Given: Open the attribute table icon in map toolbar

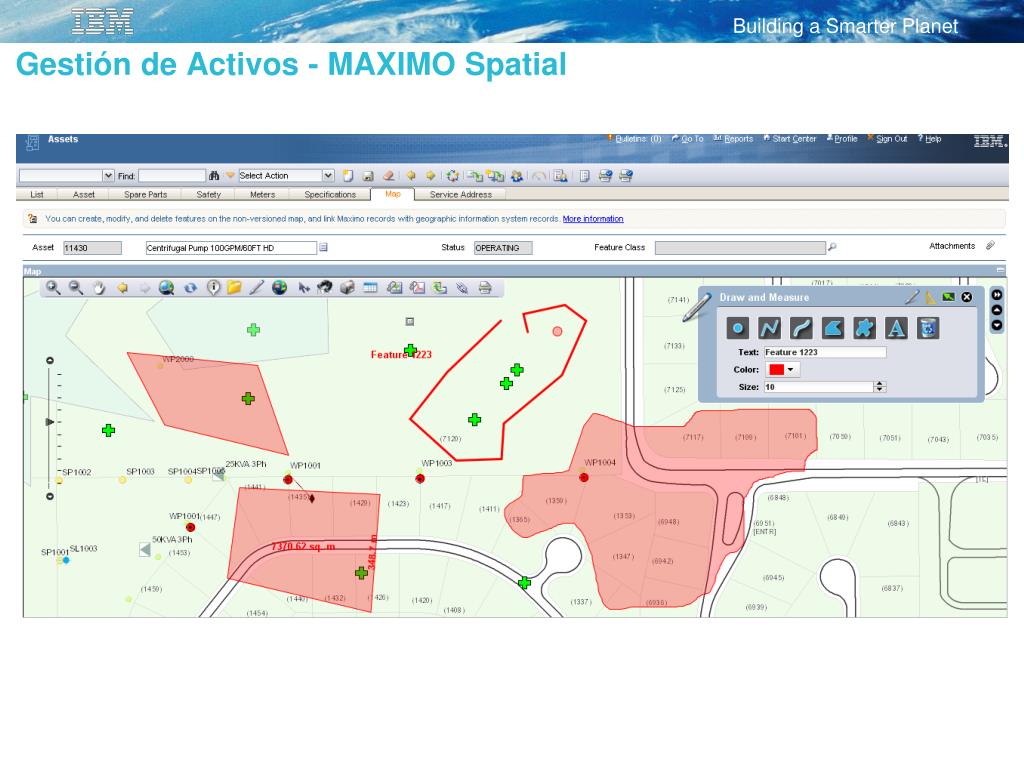Looking at the screenshot, I should coord(370,287).
